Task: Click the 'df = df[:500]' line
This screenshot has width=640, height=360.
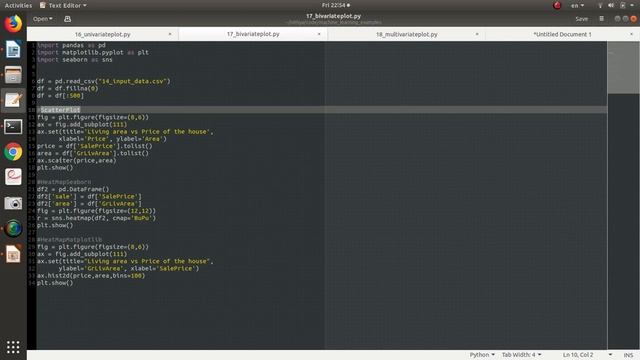Action: [x=60, y=96]
